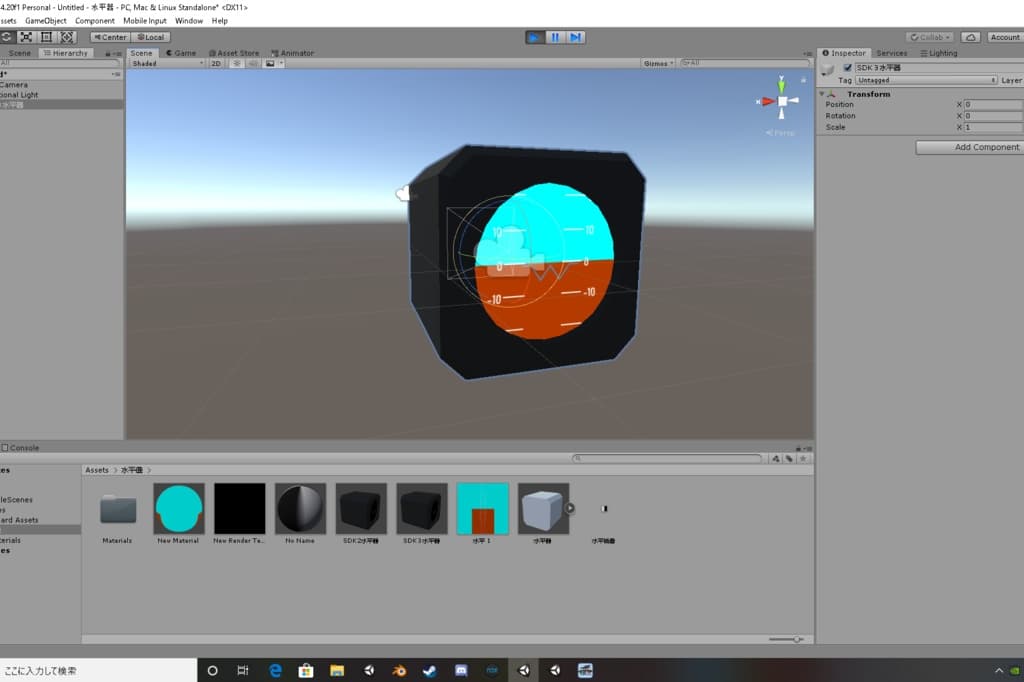Open the Mobile Input menu

pos(145,21)
